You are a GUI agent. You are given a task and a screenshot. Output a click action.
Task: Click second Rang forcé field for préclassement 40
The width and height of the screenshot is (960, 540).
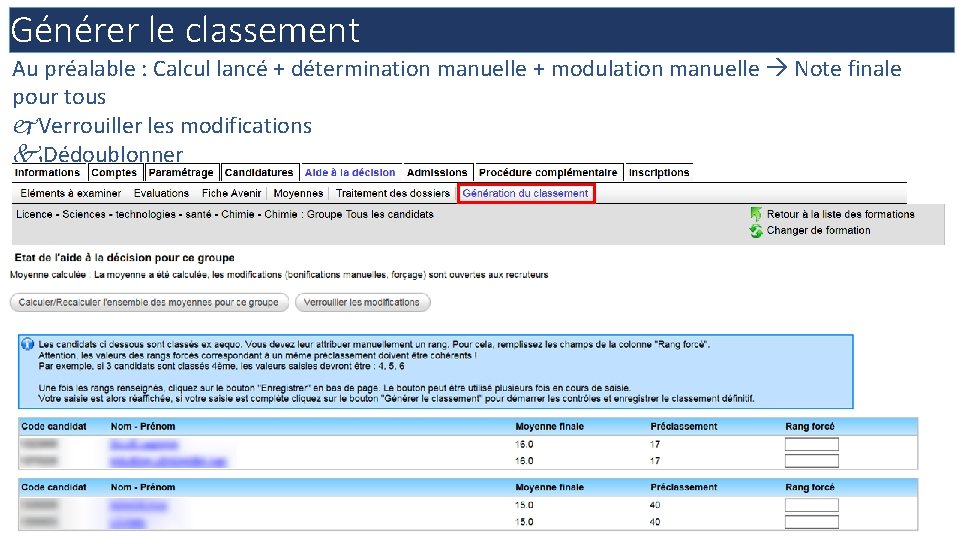pyautogui.click(x=812, y=522)
